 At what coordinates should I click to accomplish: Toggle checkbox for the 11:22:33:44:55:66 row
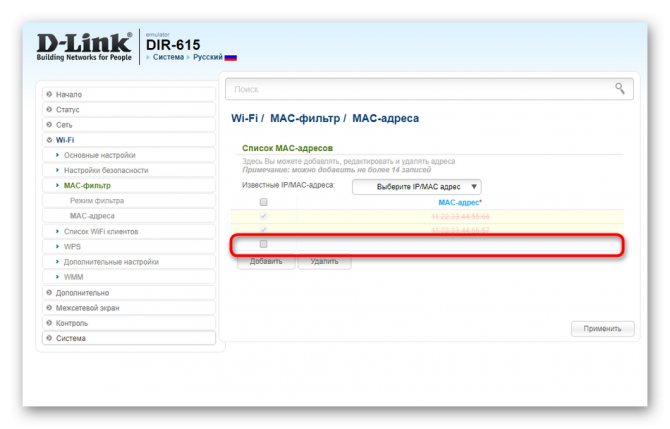pyautogui.click(x=263, y=216)
